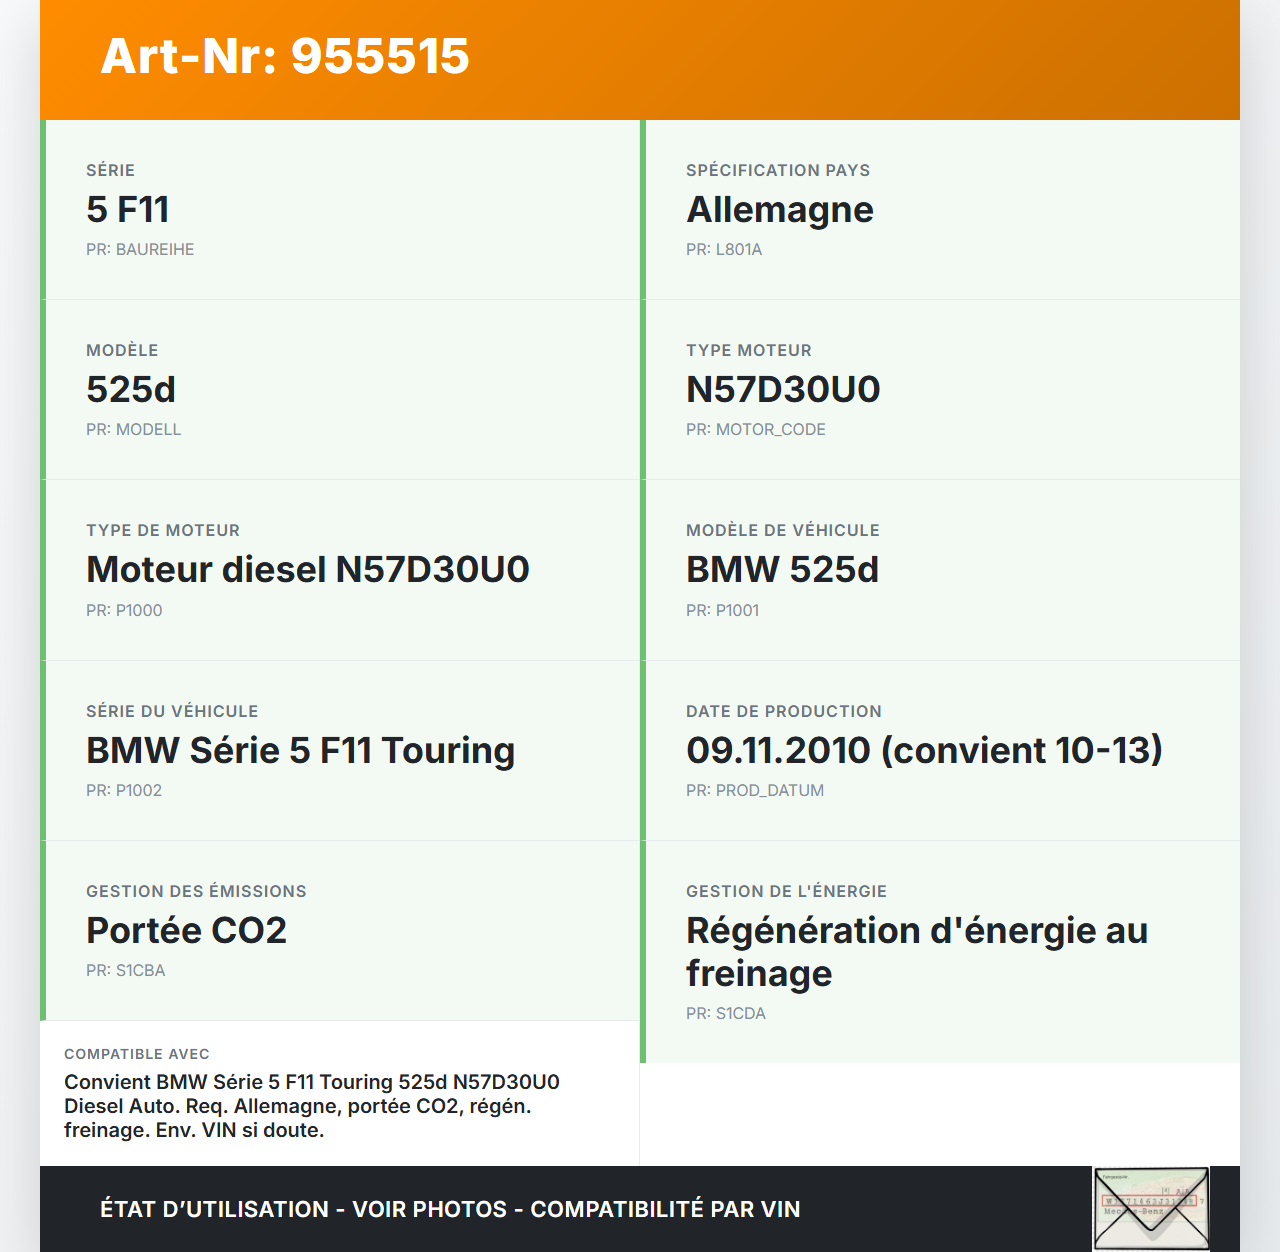This screenshot has height=1252, width=1280.
Task: Click the Modèle 525d value
Action: click(x=131, y=390)
